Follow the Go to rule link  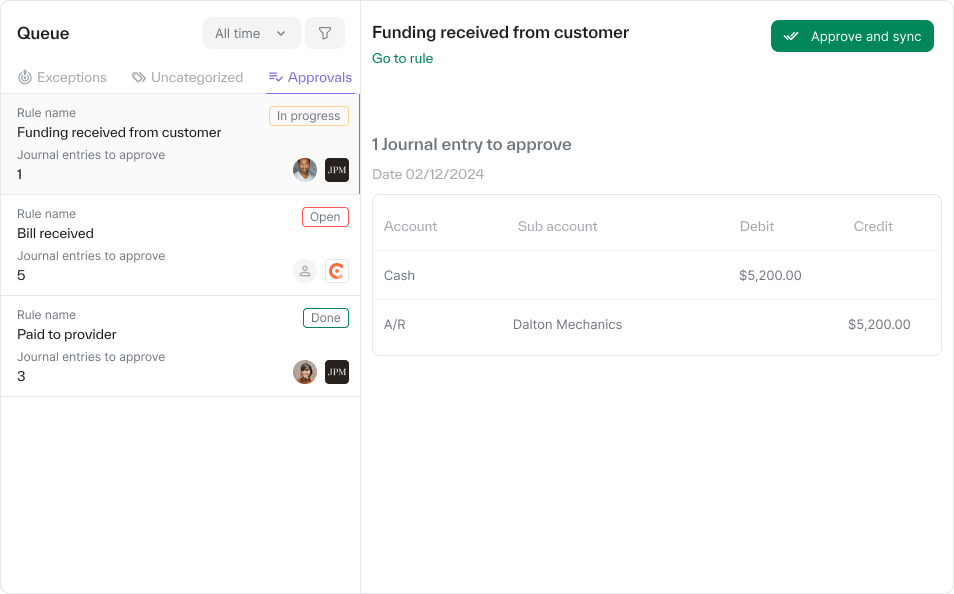point(402,58)
